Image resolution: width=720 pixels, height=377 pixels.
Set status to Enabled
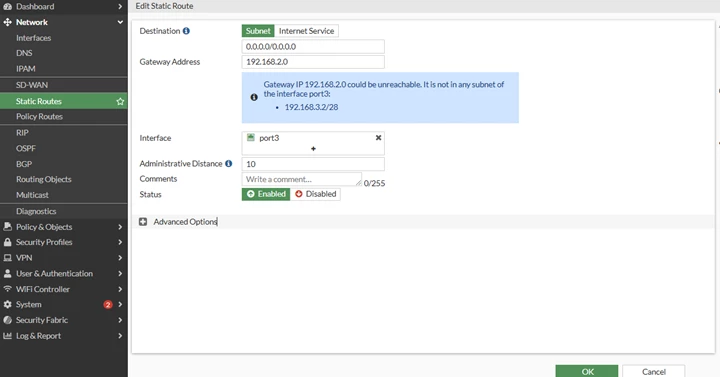tap(266, 194)
